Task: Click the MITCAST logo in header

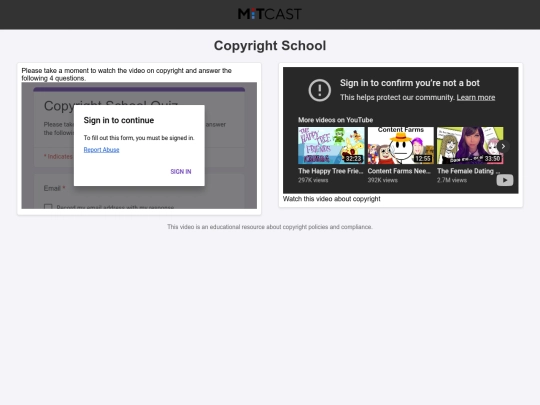Action: (270, 14)
